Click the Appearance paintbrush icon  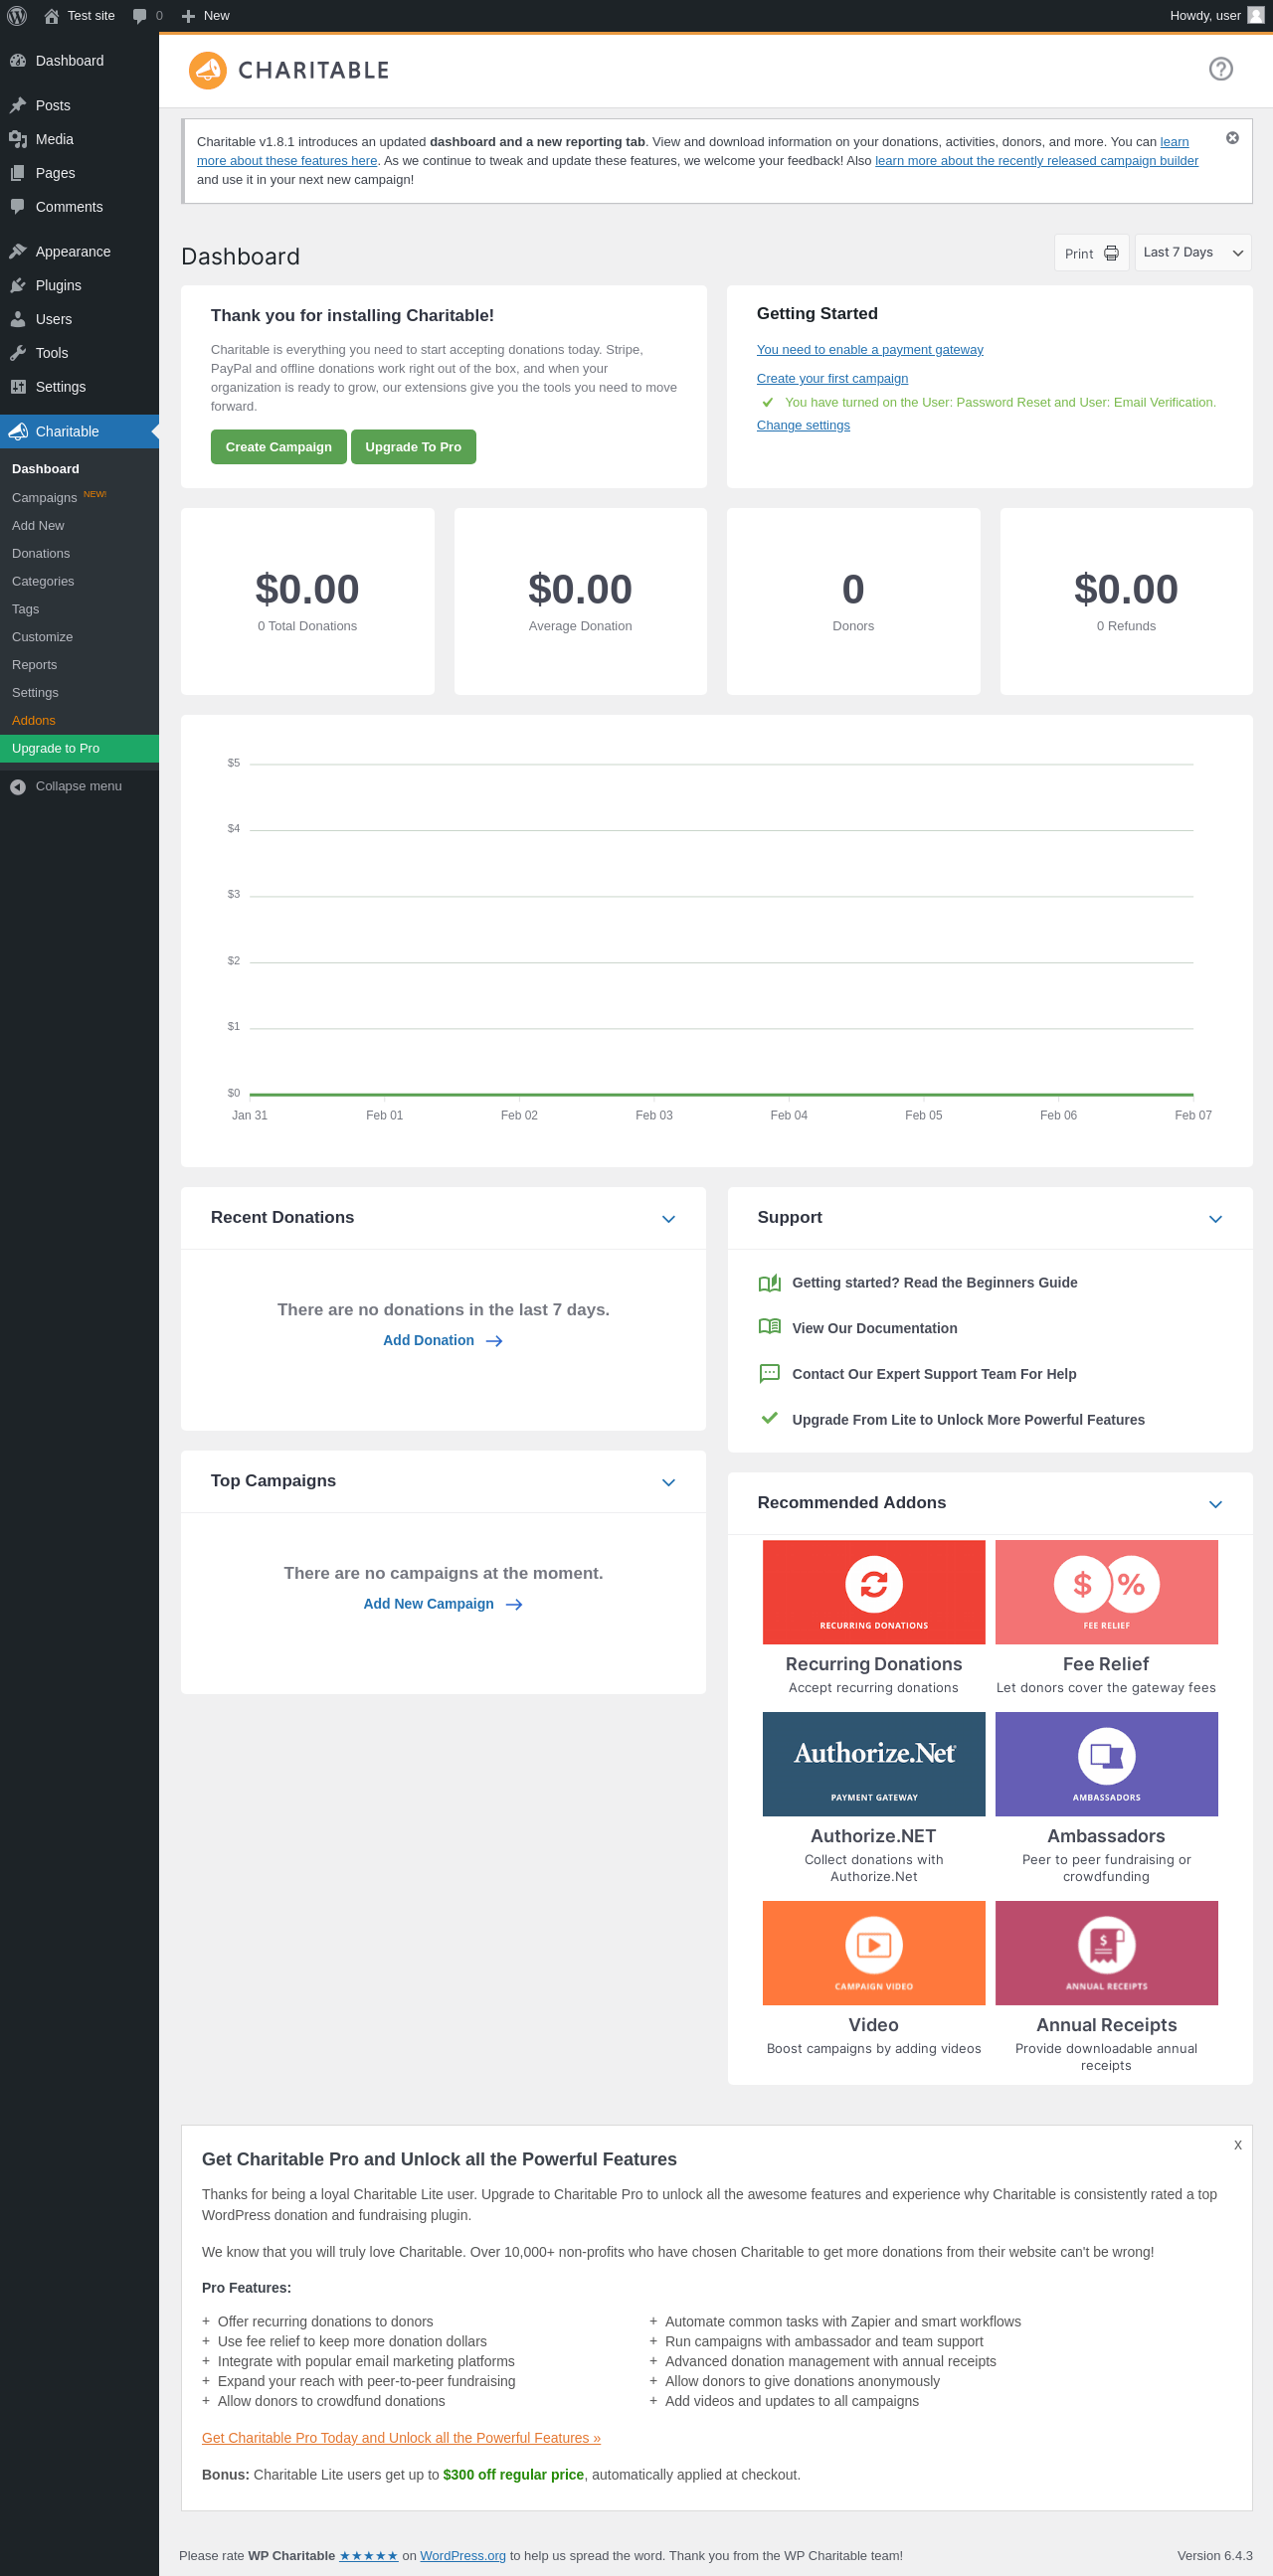click(x=18, y=251)
